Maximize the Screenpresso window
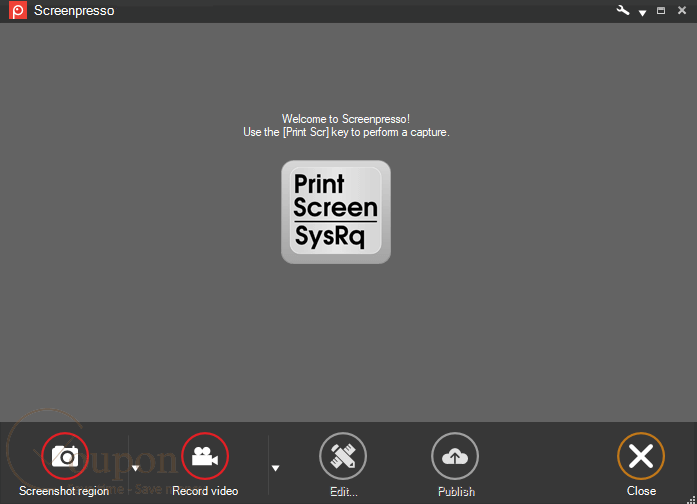The height and width of the screenshot is (504, 697). [661, 10]
